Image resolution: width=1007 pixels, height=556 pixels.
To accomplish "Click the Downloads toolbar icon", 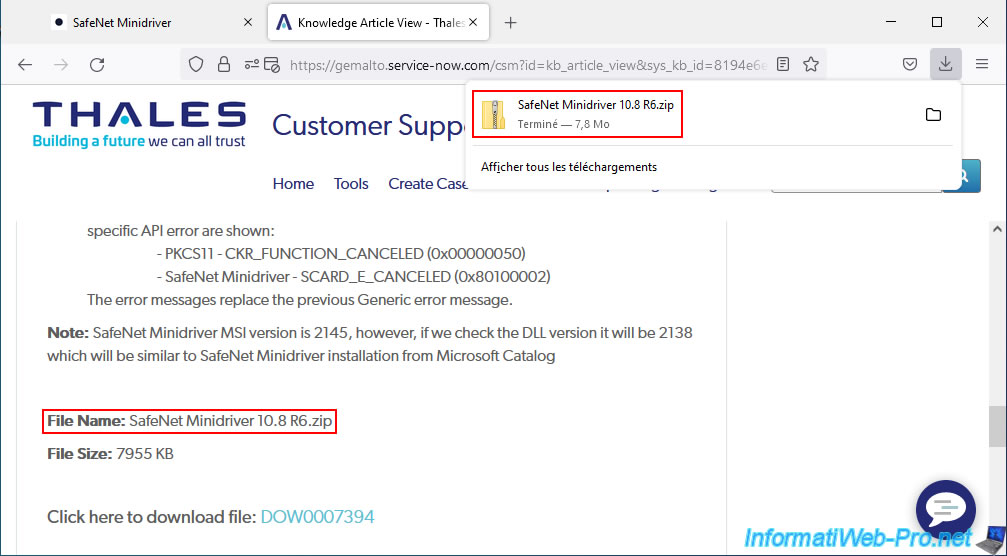I will point(944,64).
